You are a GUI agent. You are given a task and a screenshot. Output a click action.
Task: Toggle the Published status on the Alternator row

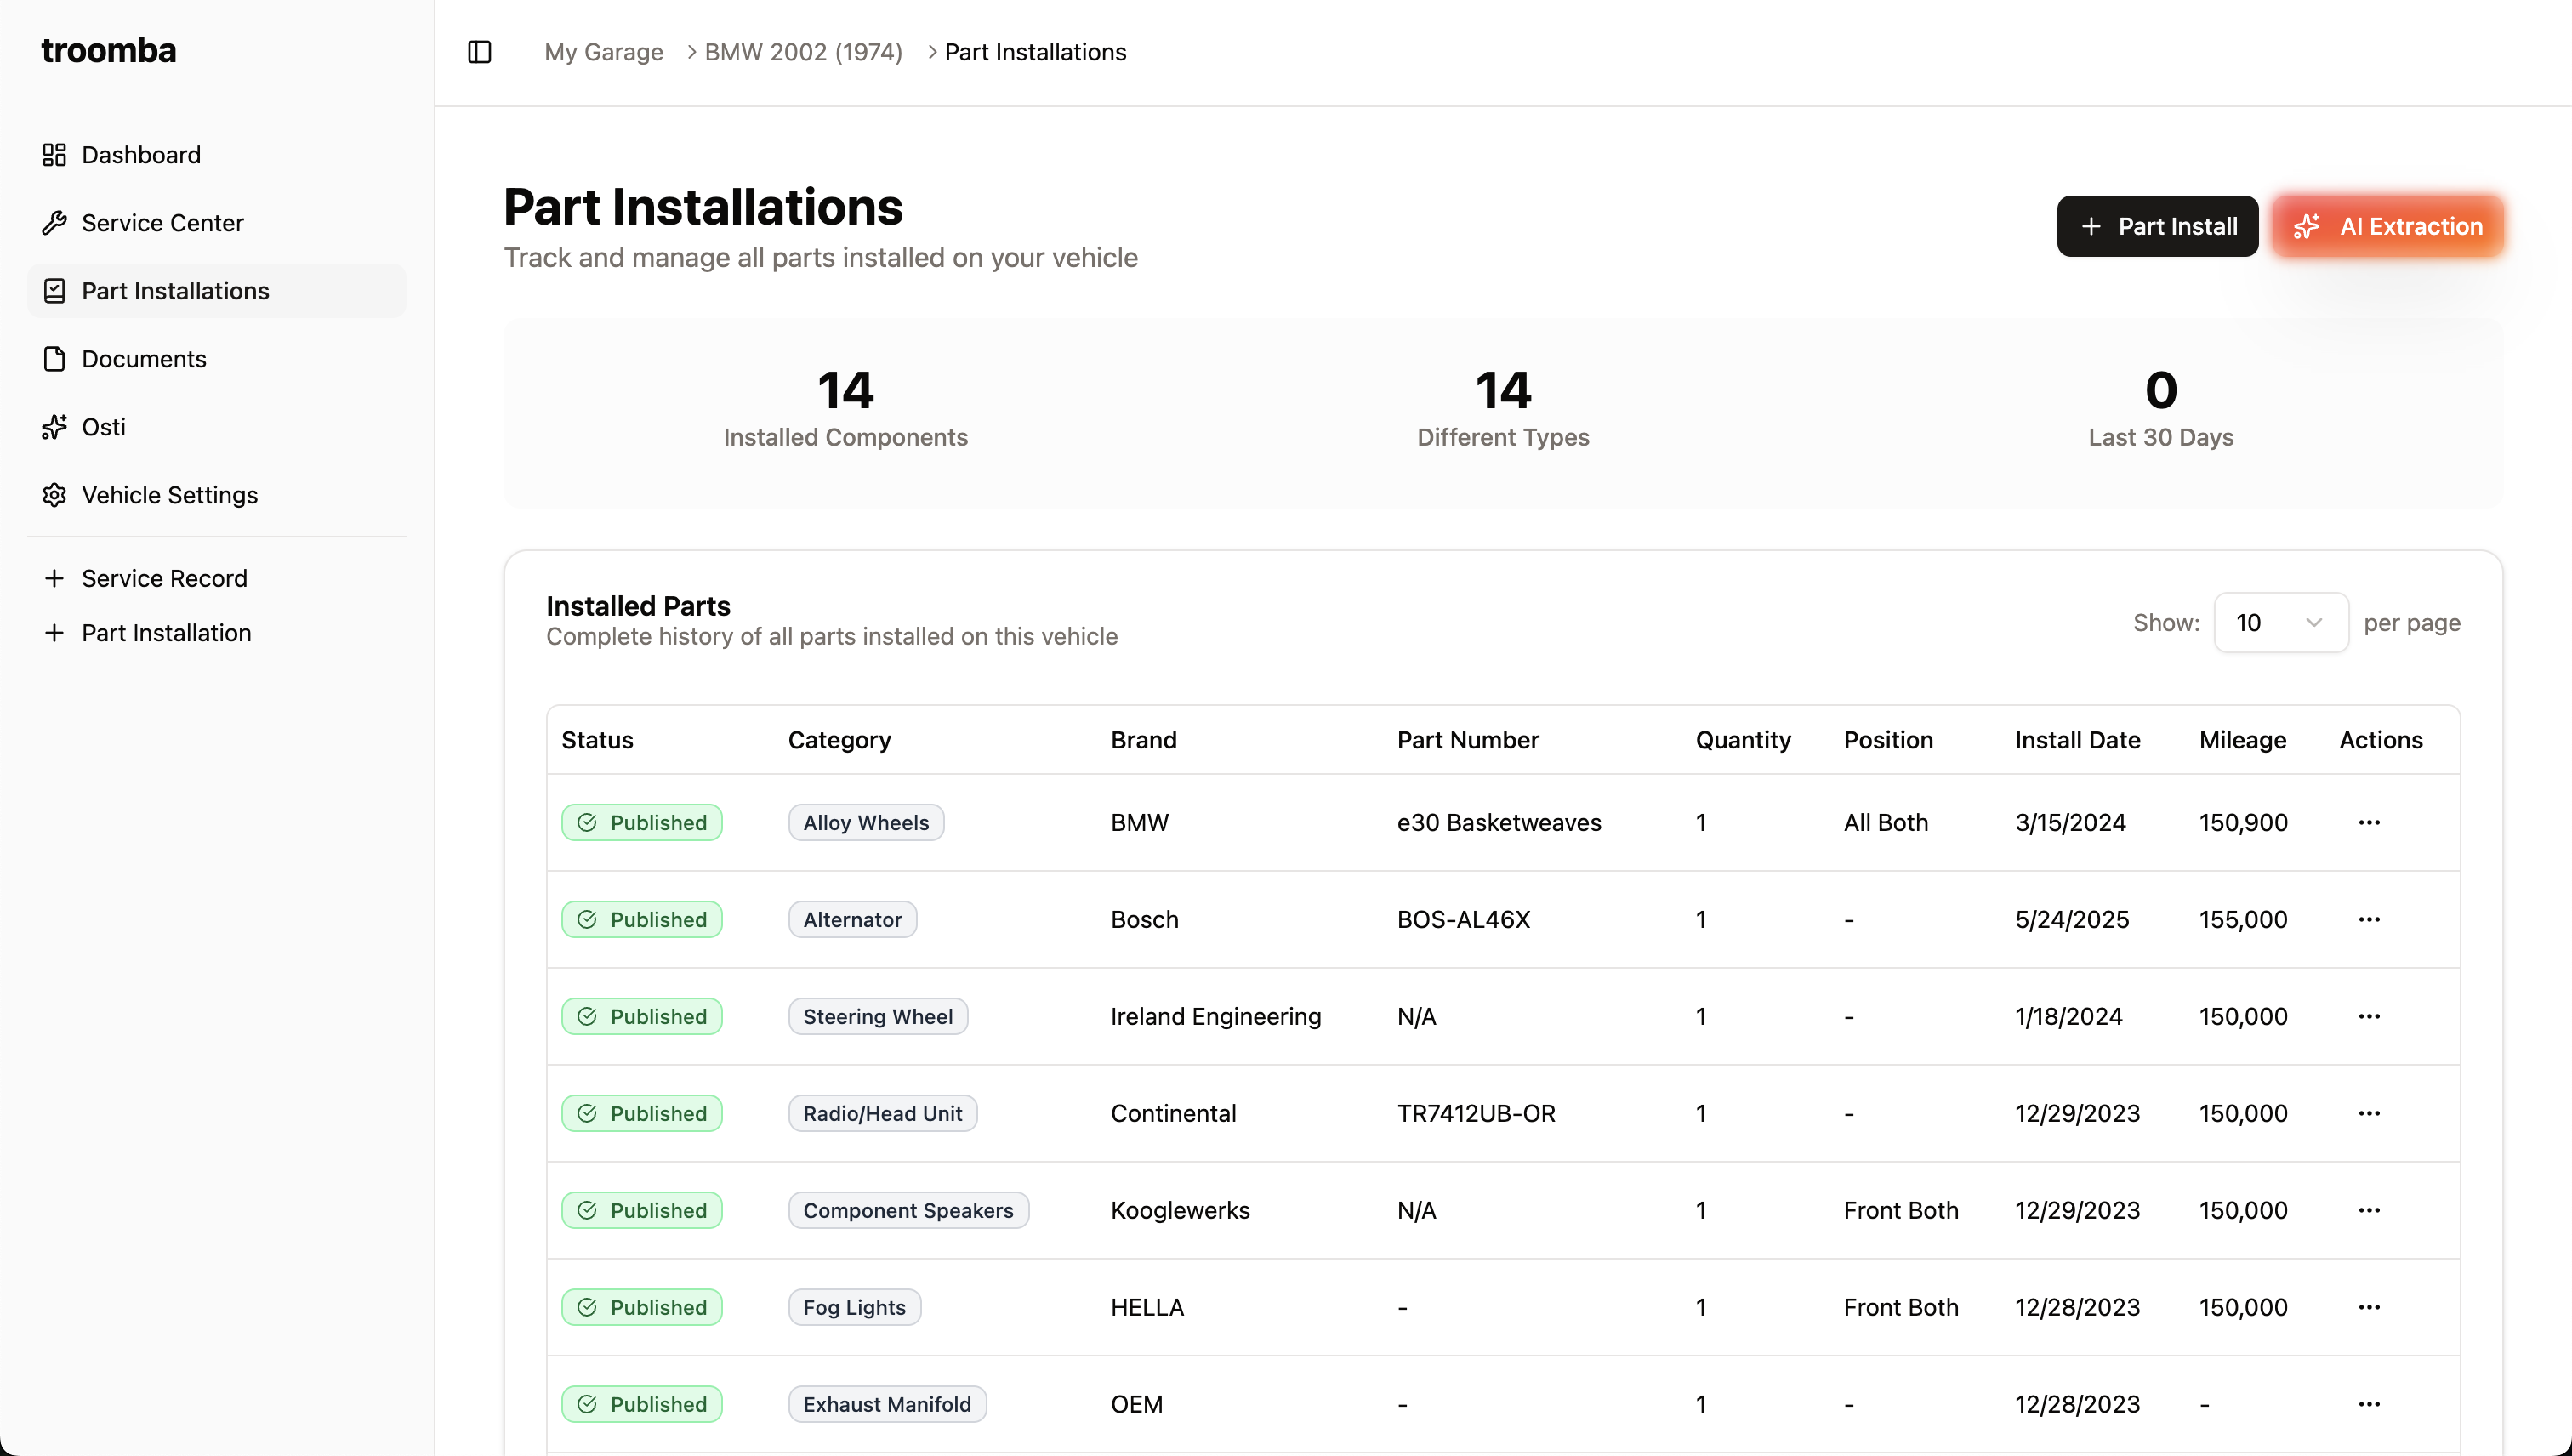pyautogui.click(x=642, y=919)
